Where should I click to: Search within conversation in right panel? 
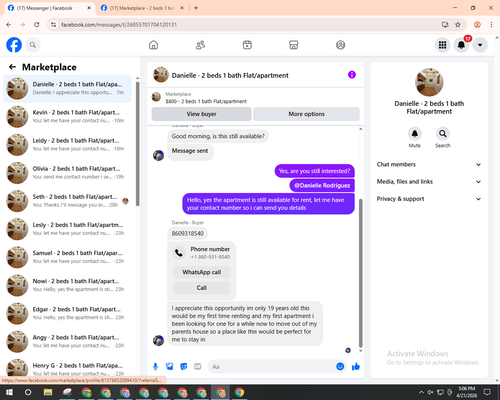(443, 134)
